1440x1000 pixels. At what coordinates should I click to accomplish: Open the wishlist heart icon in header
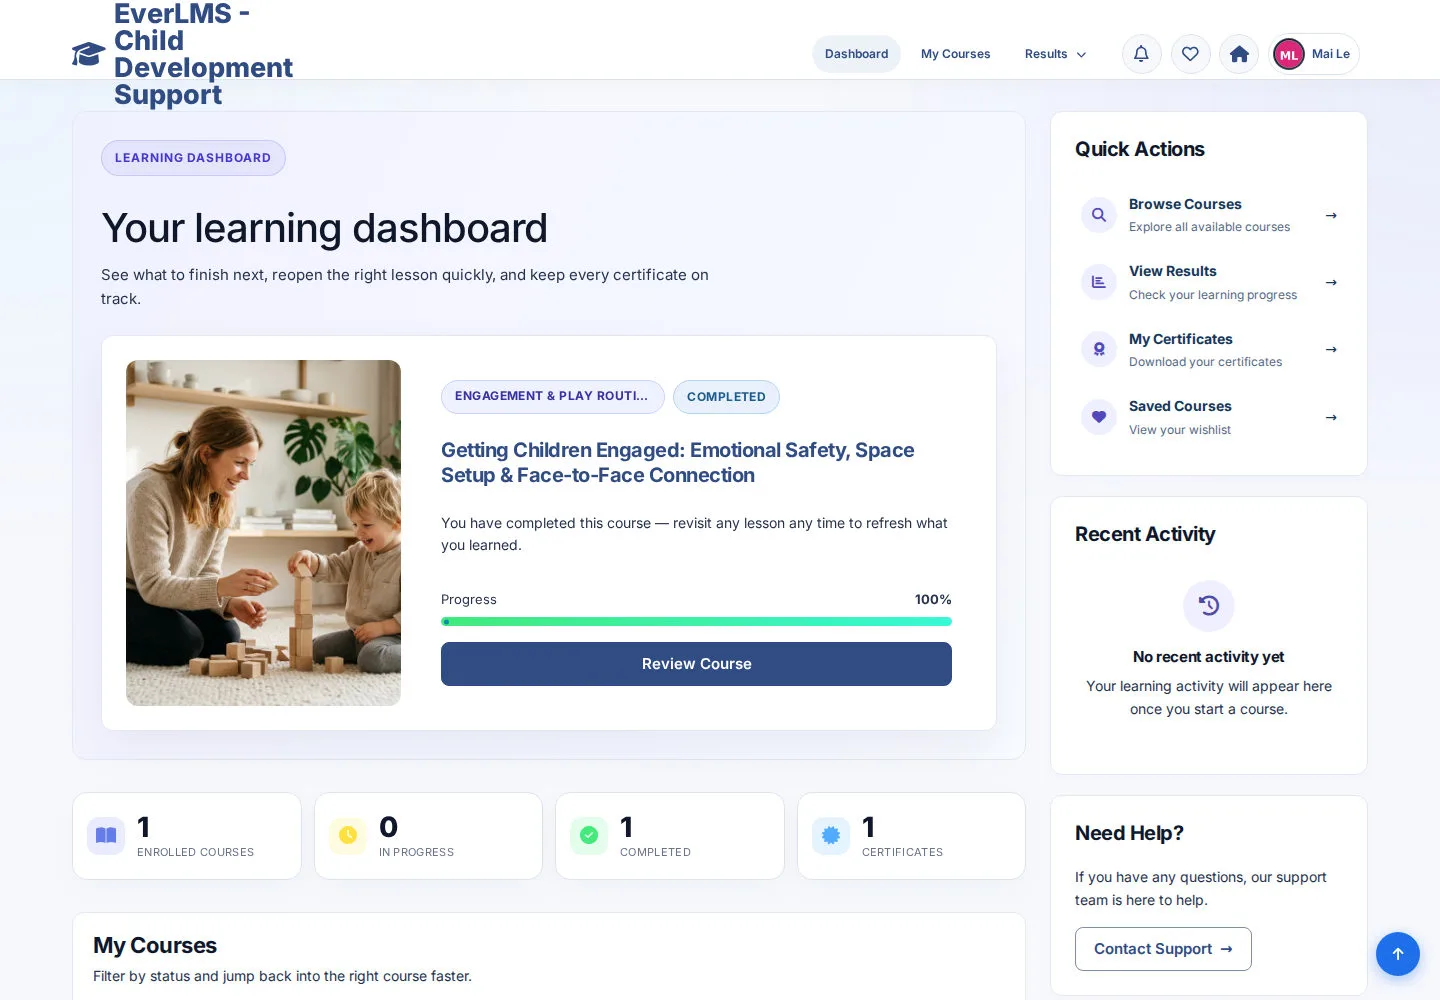point(1190,54)
